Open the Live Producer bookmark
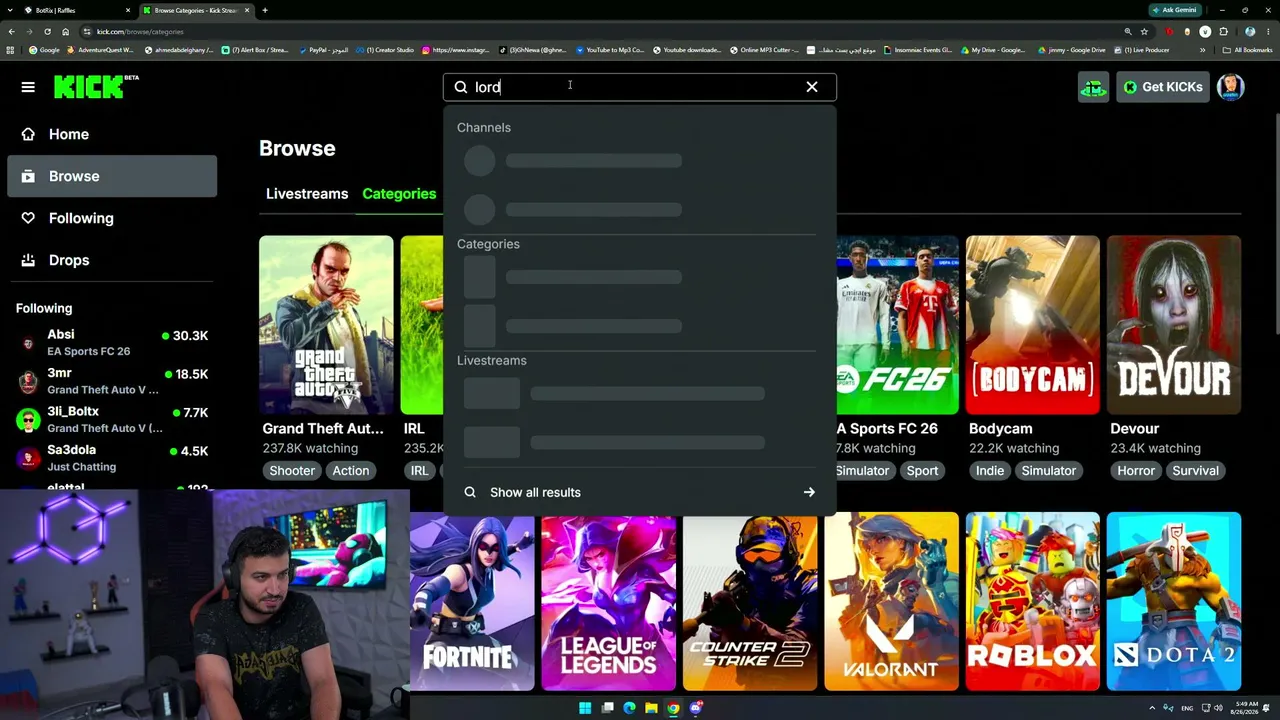Screen dimensions: 1280x720 click(x=1143, y=50)
